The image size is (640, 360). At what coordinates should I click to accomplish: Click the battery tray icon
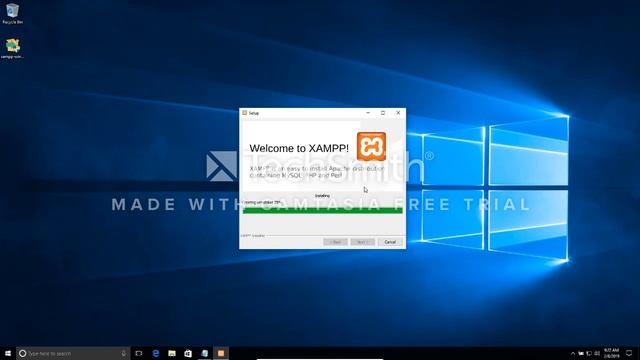pyautogui.click(x=581, y=353)
